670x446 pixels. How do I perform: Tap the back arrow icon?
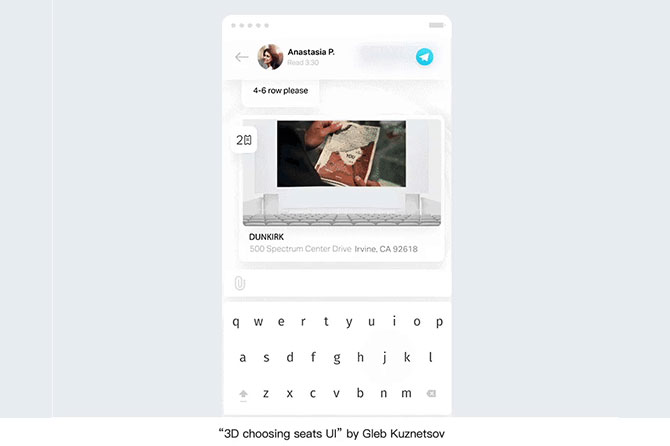242,57
